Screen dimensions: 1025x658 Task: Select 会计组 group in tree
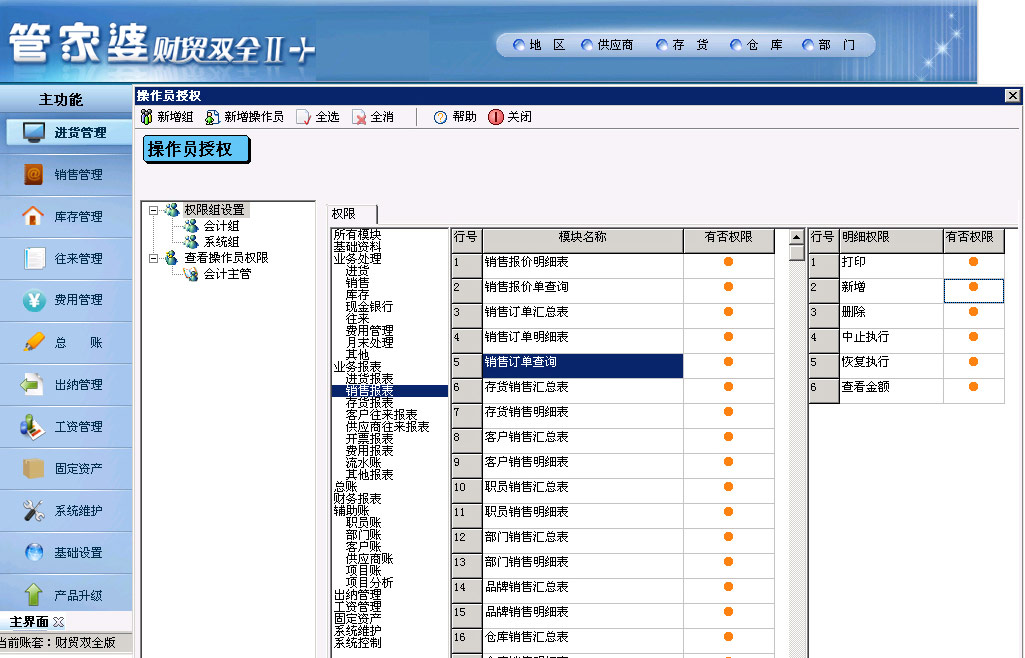tap(221, 226)
